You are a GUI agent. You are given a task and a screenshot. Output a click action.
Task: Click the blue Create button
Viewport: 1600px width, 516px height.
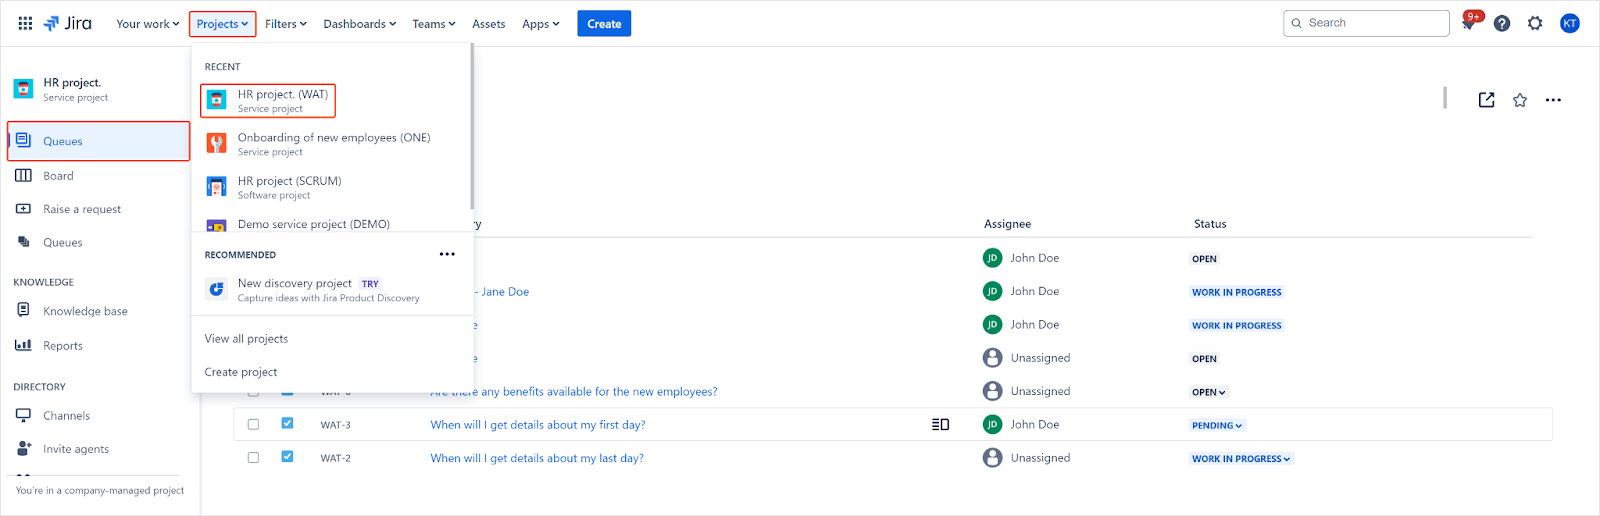pyautogui.click(x=604, y=24)
